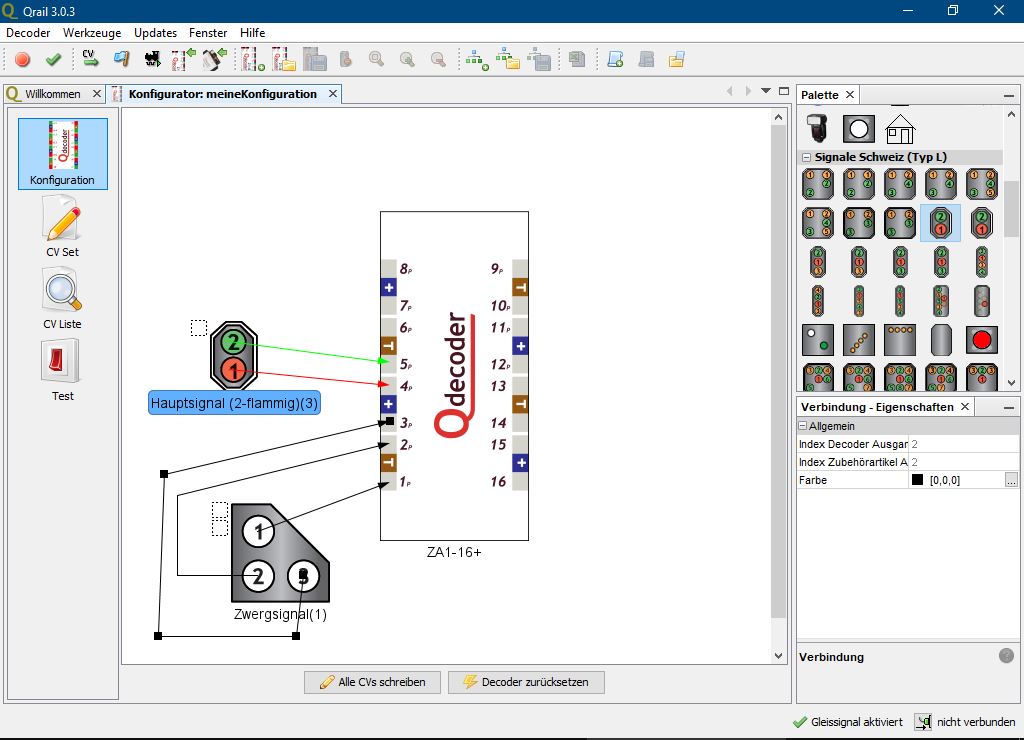Click the ZA1-16+ decoder label
The image size is (1024, 740).
pos(454,553)
